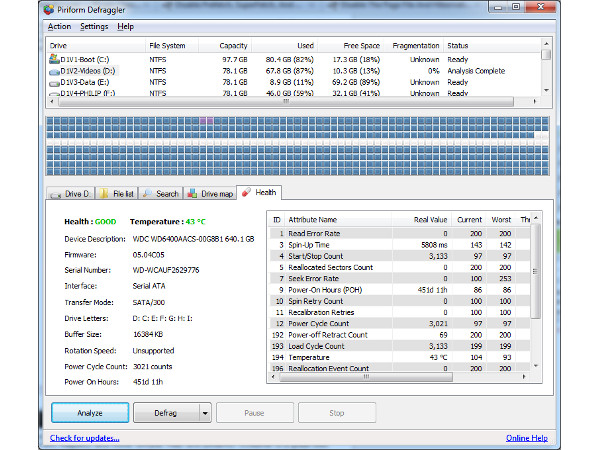
Task: Click the Worst column header in SMART table
Action: point(501,220)
